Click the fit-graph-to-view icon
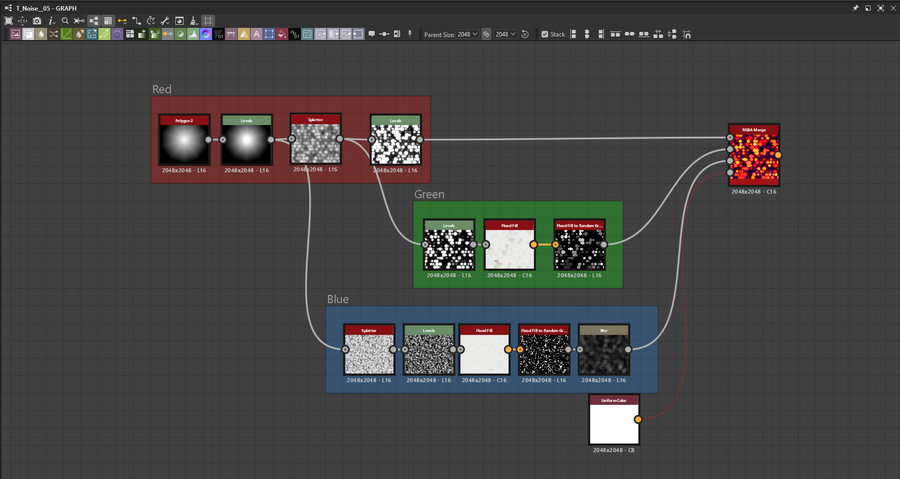900x479 pixels. pos(9,20)
